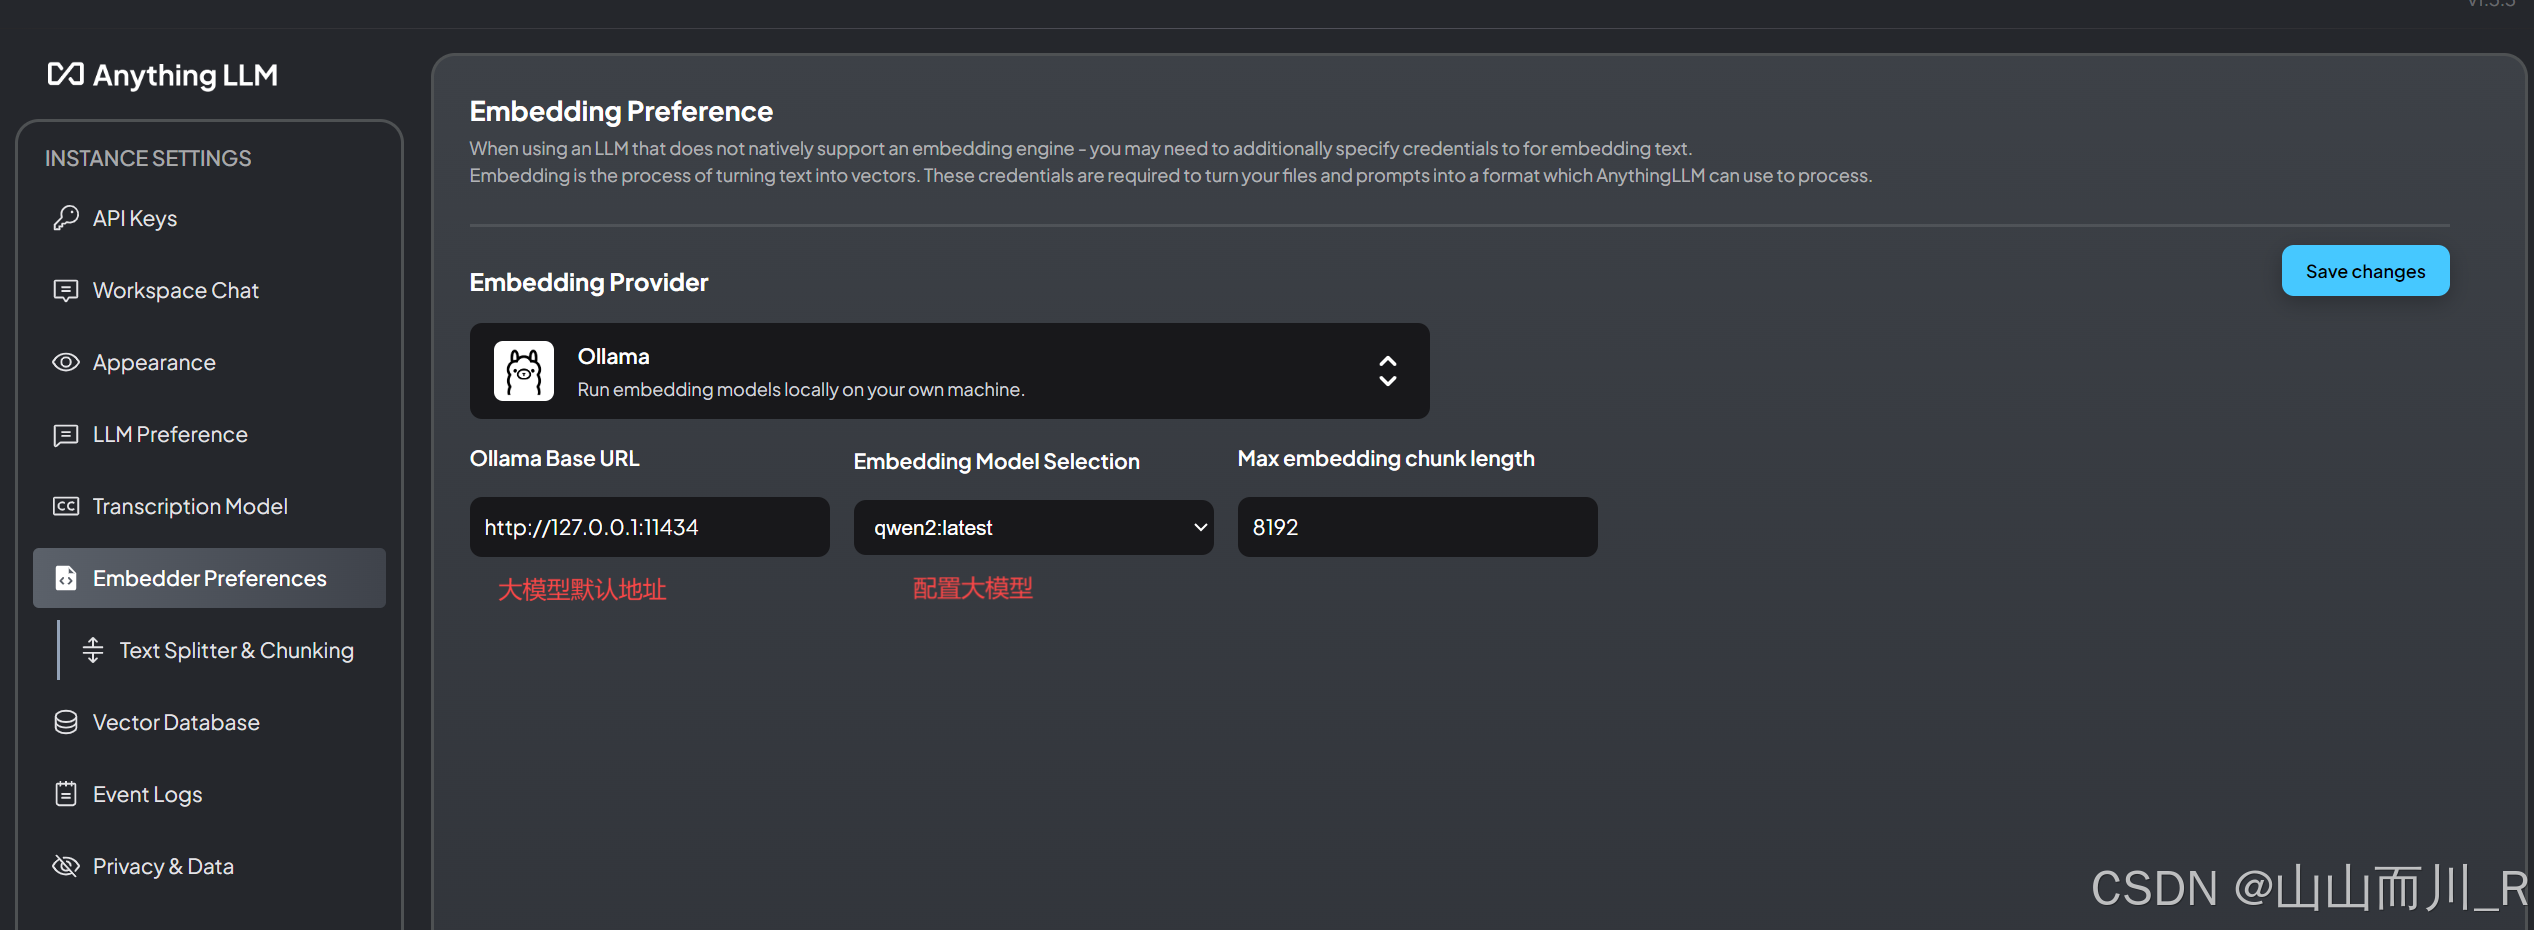This screenshot has width=2534, height=930.
Task: Open the qwen2:latest model dropdown
Action: pos(1033,527)
